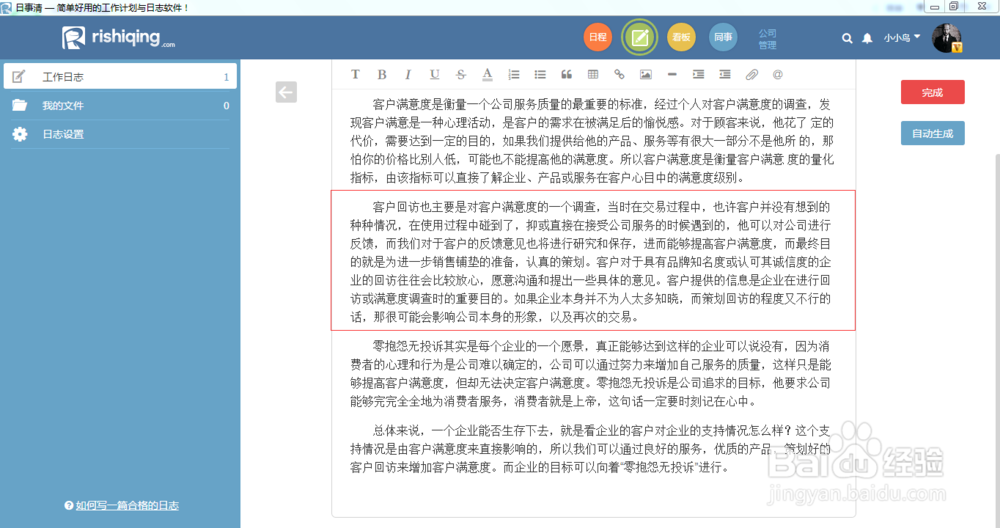Click the user avatar picture
This screenshot has width=1000, height=528.
946,38
